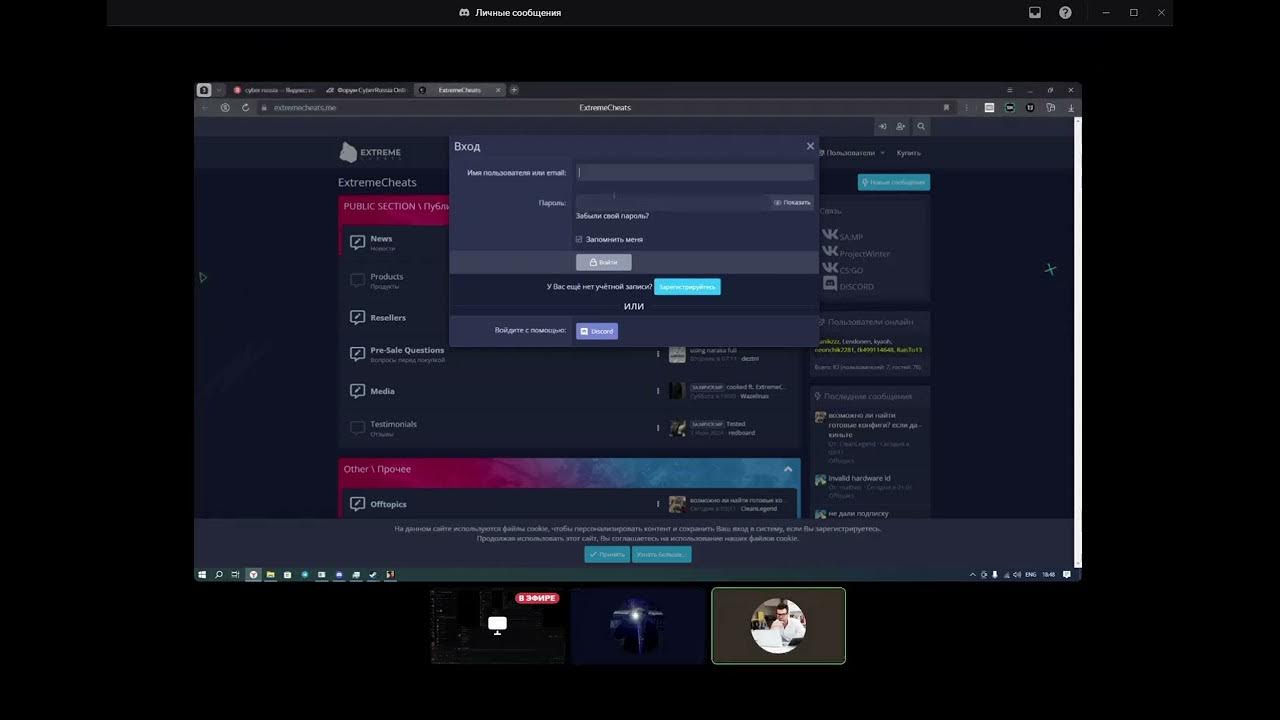Toggle the Запомнить меня checkbox
The image size is (1280, 720).
pos(579,240)
